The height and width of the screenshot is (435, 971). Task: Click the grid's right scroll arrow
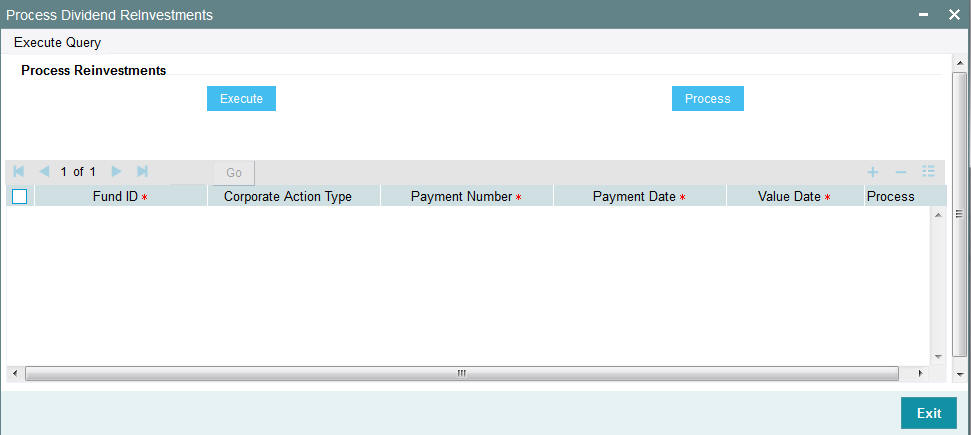pos(920,374)
